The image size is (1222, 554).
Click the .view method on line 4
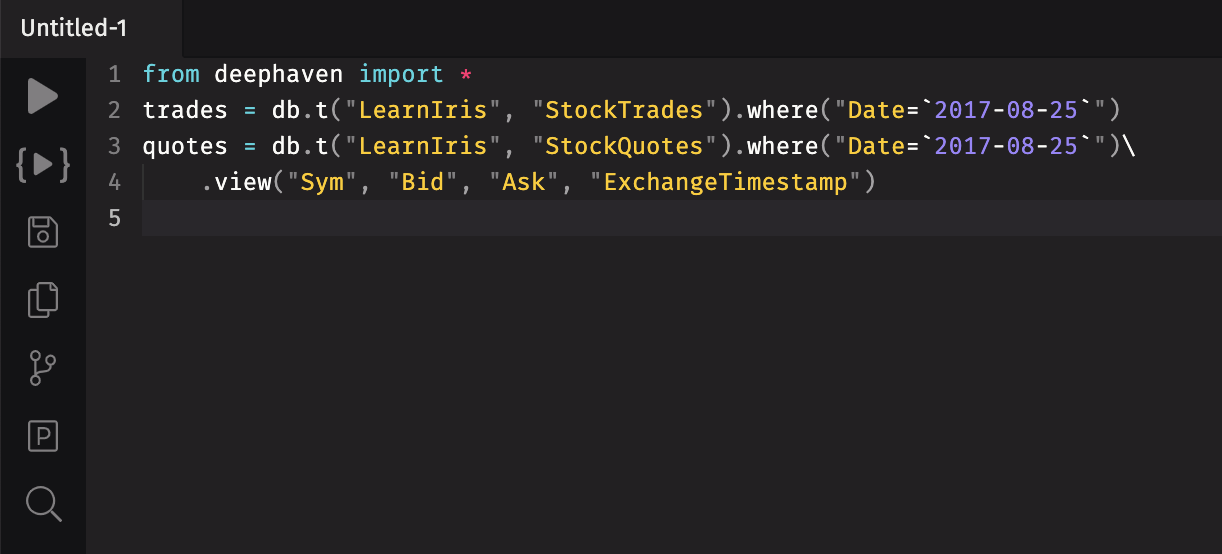[x=236, y=182]
